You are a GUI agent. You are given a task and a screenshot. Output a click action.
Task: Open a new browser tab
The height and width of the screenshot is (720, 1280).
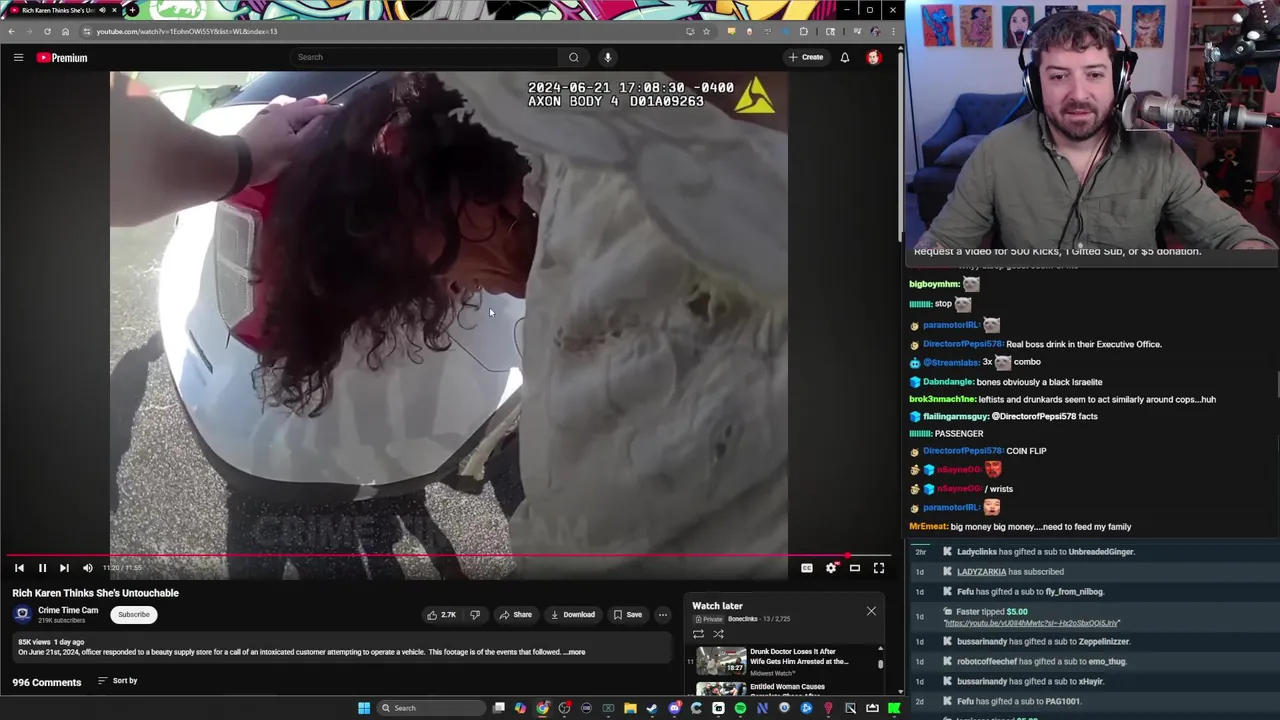click(132, 10)
